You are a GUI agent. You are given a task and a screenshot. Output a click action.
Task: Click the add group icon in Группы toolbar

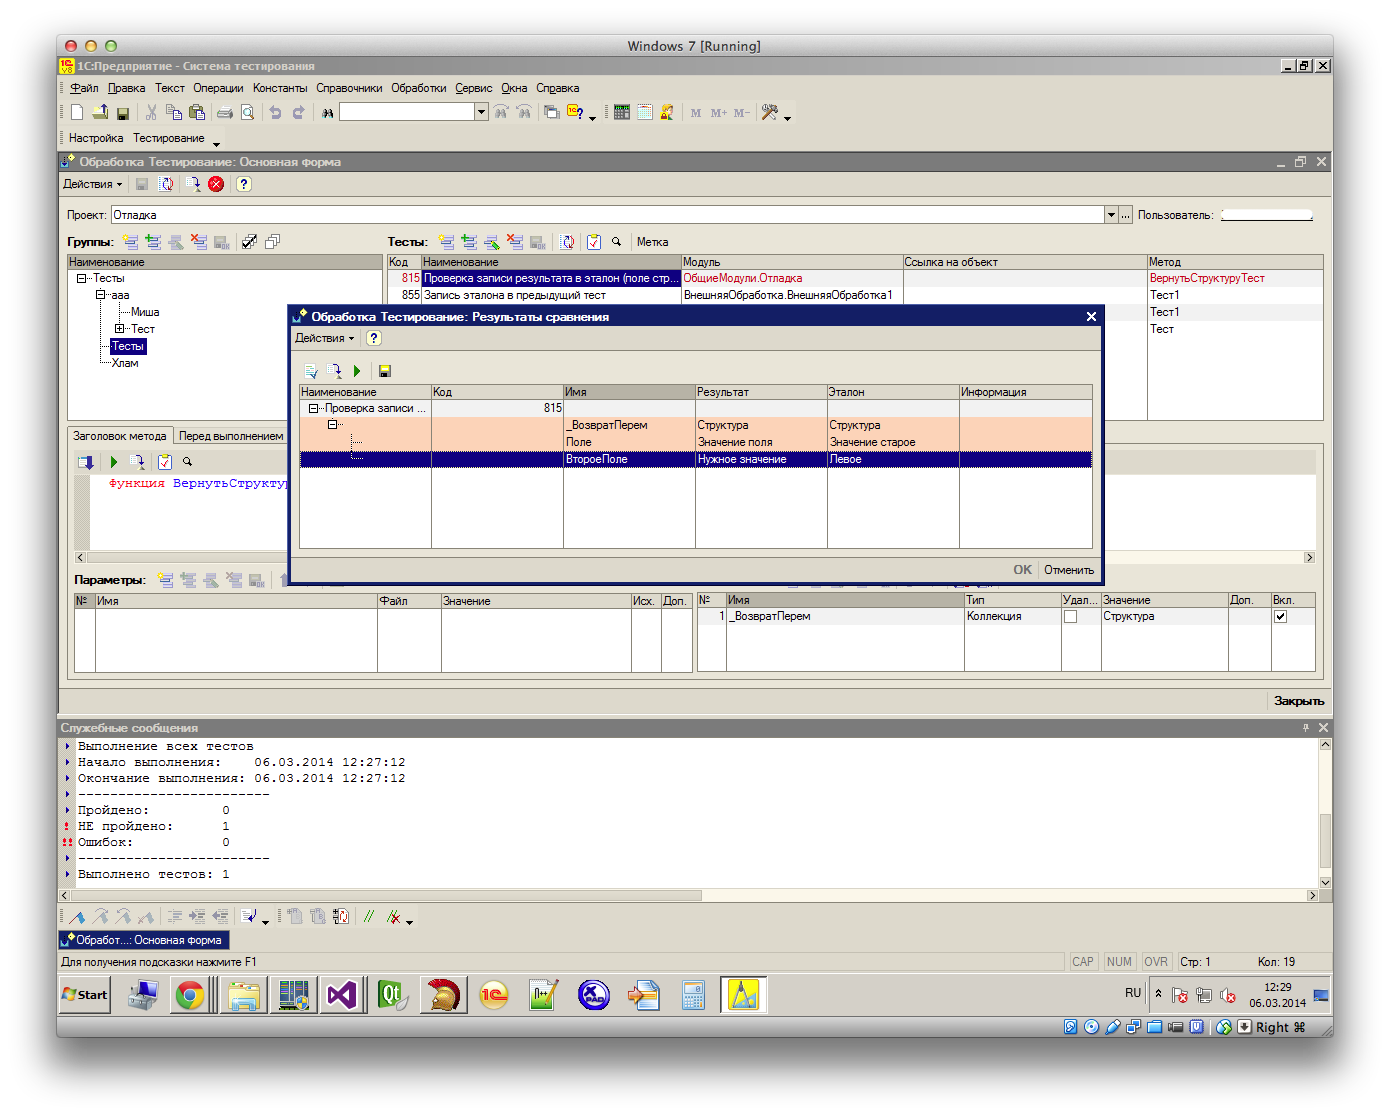[131, 242]
